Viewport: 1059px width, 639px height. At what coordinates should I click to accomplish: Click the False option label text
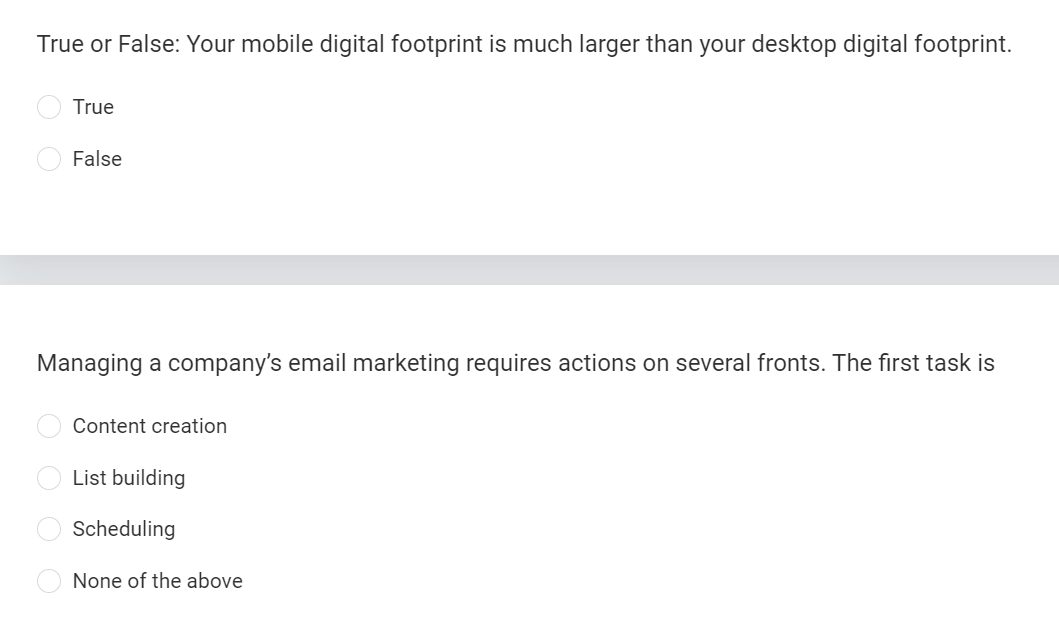(x=97, y=159)
